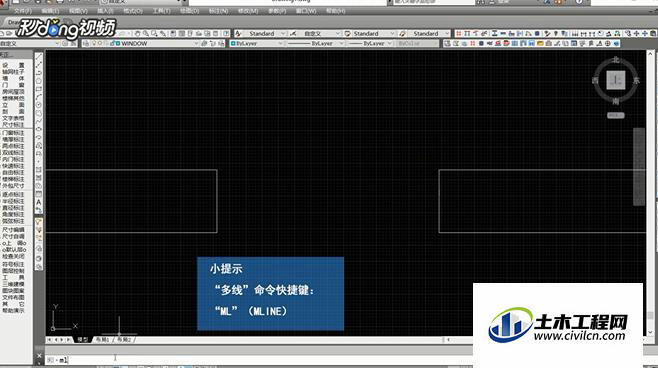
Task: Expand 房间屋顶 in Tangent panel
Action: pyautogui.click(x=13, y=91)
